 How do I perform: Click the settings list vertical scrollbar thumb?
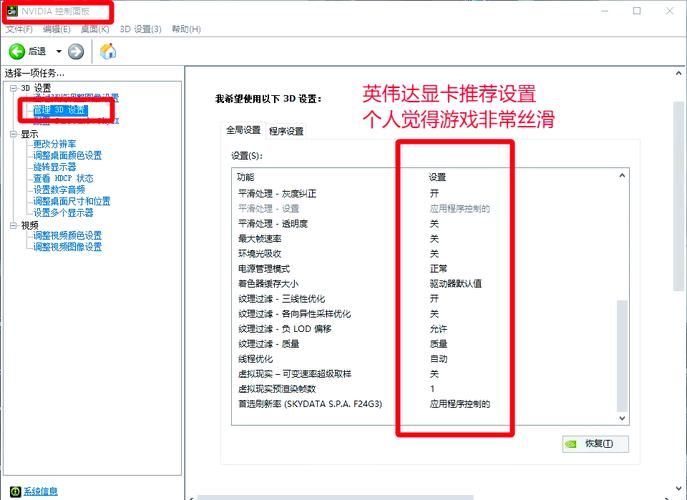(x=622, y=355)
